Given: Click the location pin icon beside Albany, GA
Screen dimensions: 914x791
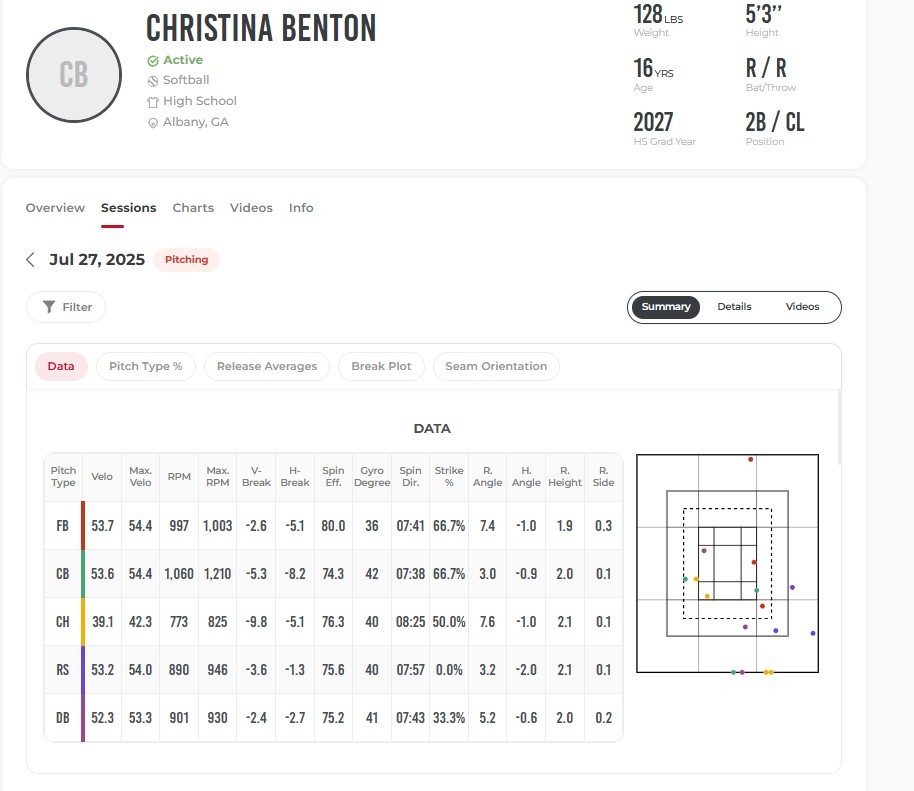Looking at the screenshot, I should [153, 123].
